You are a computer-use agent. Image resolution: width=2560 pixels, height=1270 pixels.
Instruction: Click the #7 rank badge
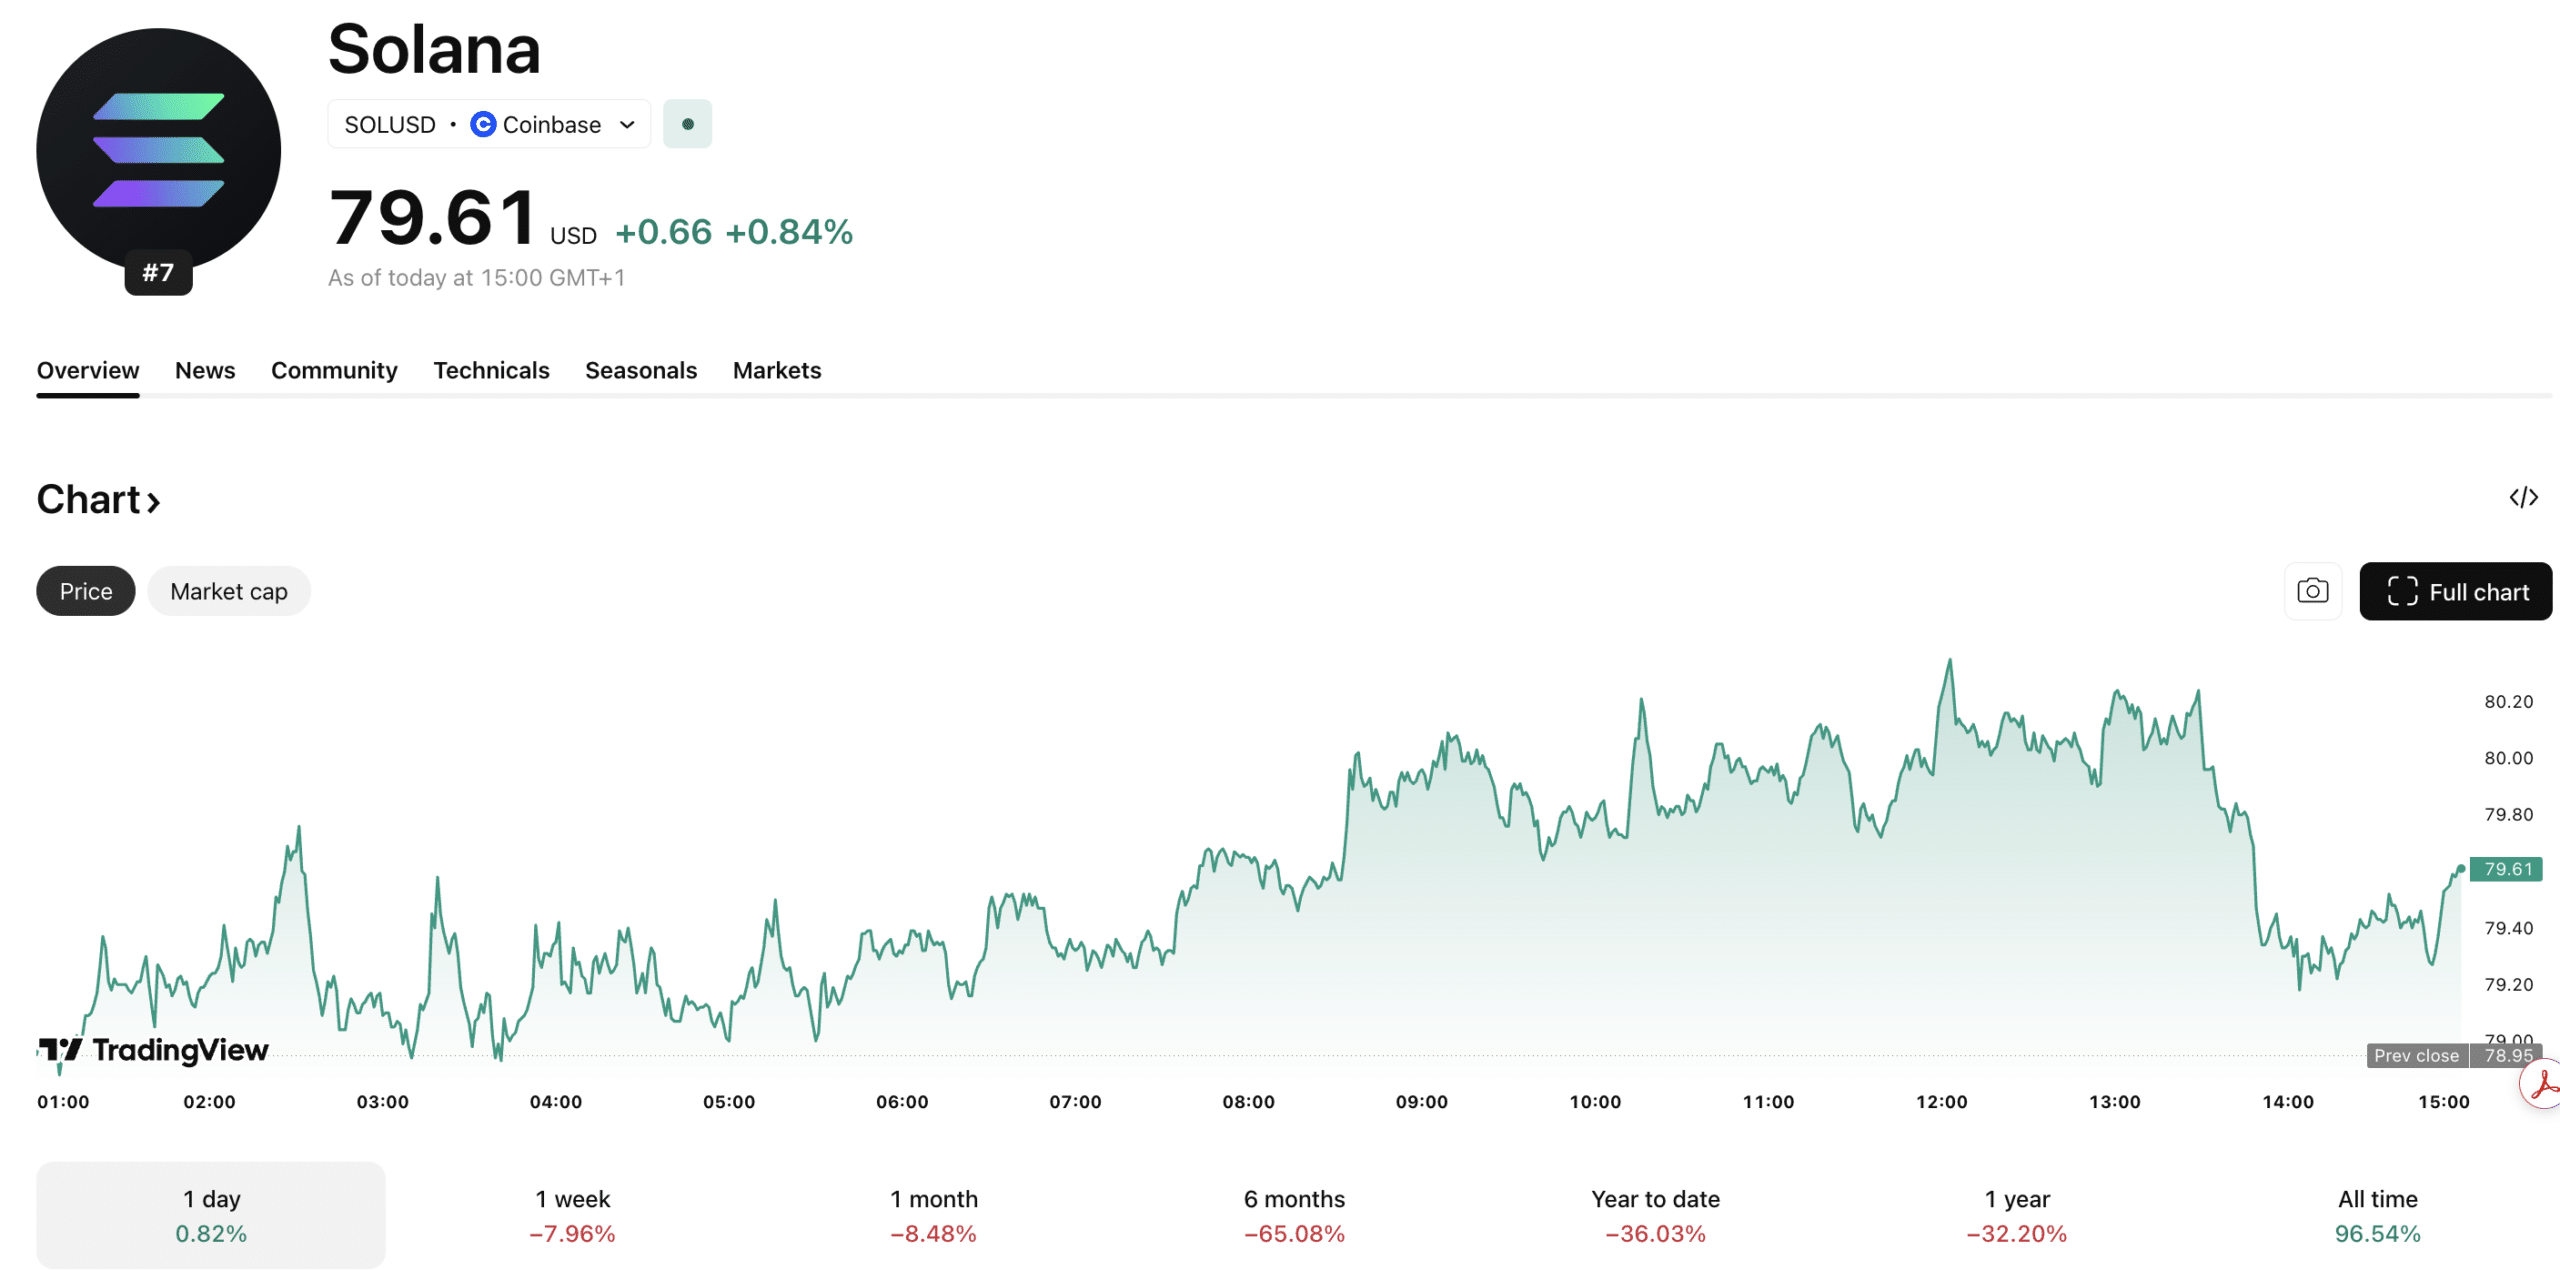pyautogui.click(x=158, y=273)
